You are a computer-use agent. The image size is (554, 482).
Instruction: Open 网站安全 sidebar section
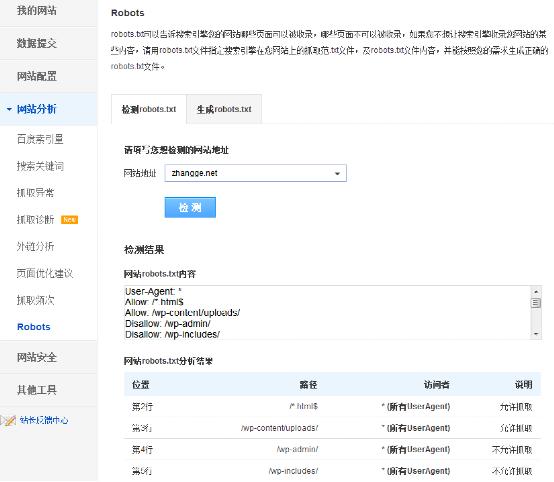pos(37,357)
